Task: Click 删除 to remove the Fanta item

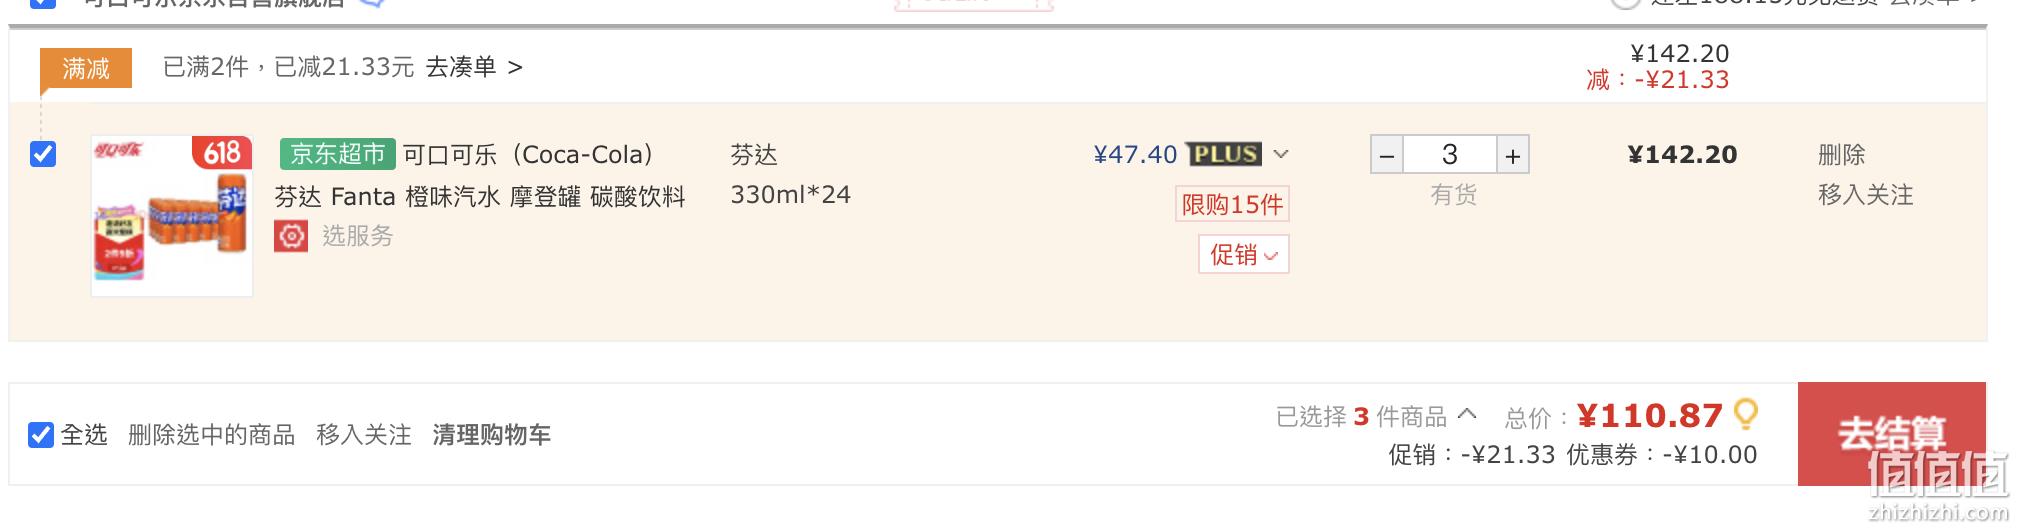Action: [1842, 154]
